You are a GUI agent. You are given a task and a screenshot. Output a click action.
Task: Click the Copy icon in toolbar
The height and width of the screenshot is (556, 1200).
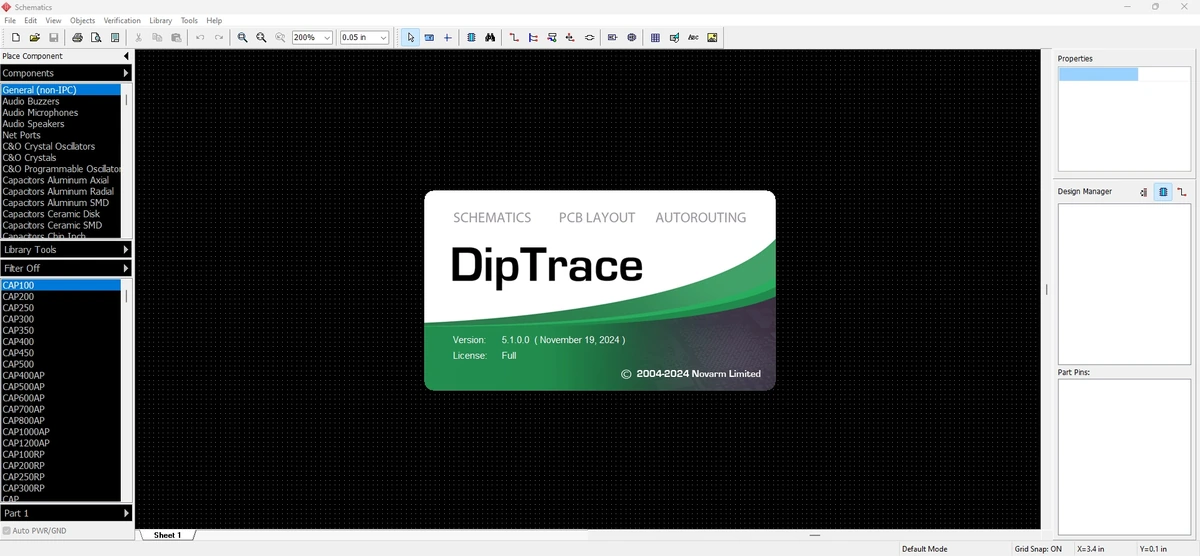pos(157,38)
